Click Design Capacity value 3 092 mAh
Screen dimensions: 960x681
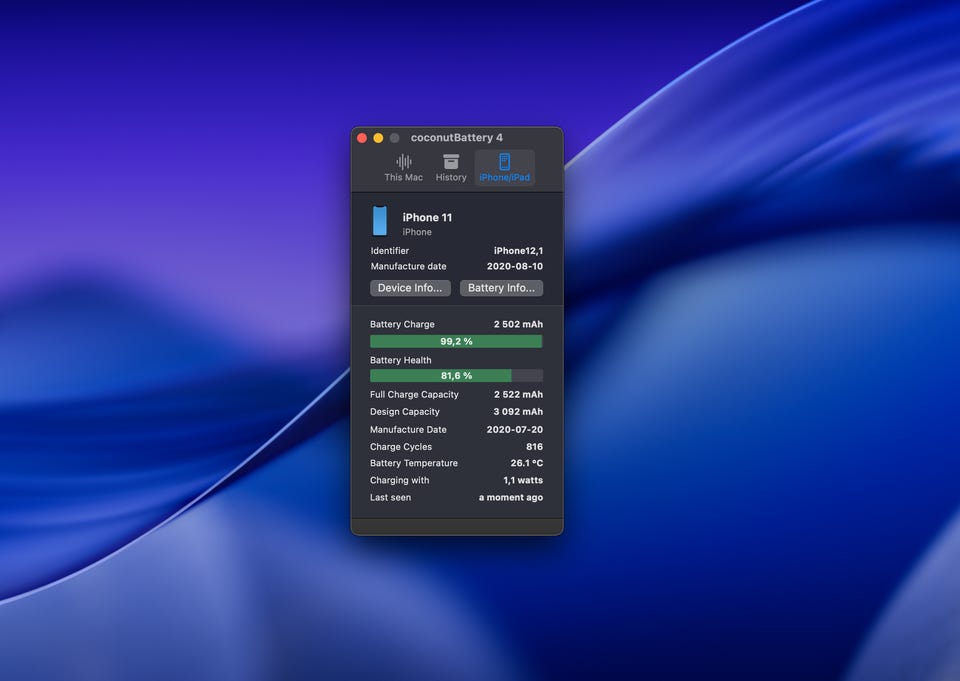pyautogui.click(x=519, y=412)
